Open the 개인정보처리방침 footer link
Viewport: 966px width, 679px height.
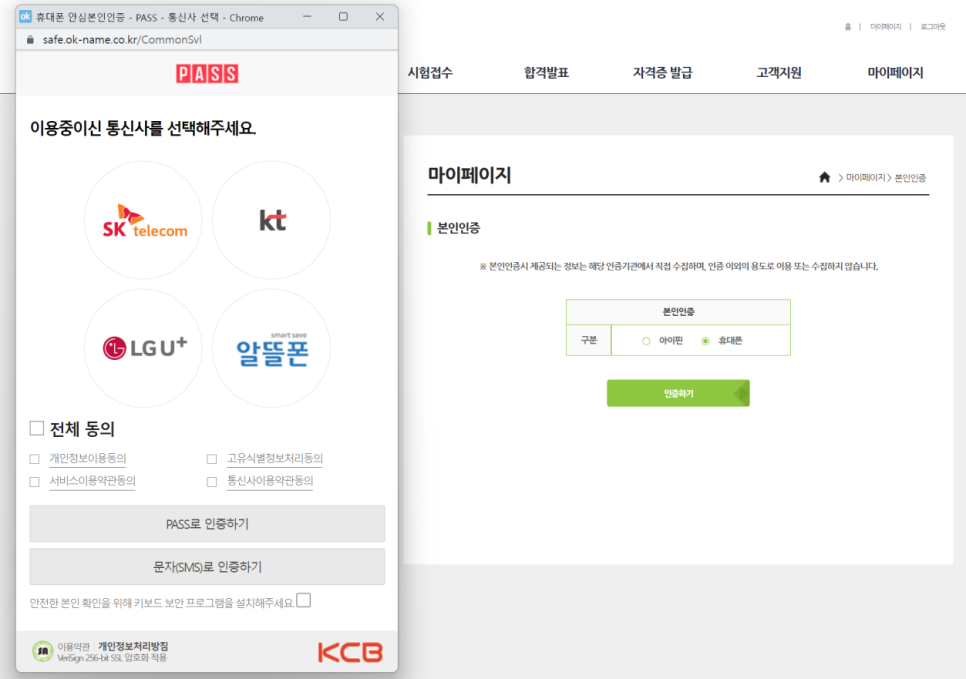coord(133,646)
